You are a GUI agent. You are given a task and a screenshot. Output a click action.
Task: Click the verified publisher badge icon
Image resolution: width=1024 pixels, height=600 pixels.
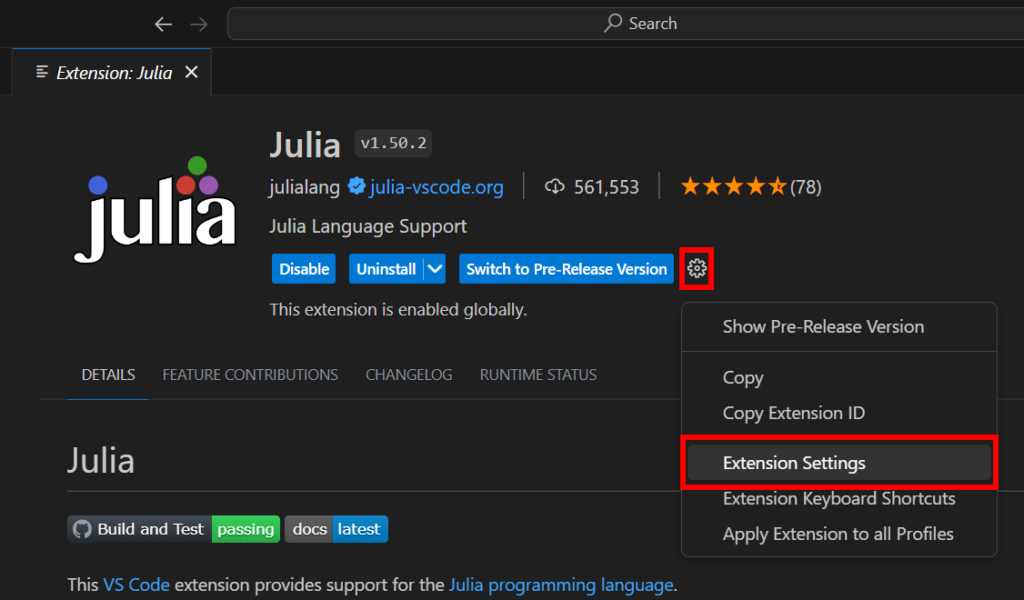357,186
